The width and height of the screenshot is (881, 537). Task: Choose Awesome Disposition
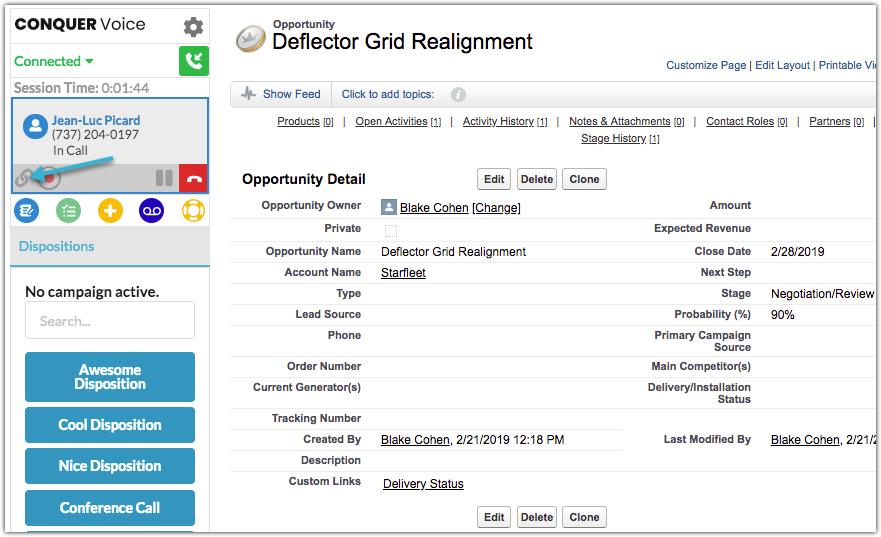[x=110, y=377]
